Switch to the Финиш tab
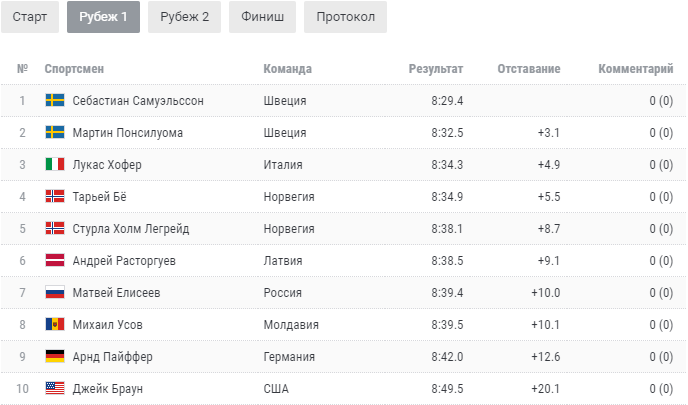The width and height of the screenshot is (688, 405). 262,17
